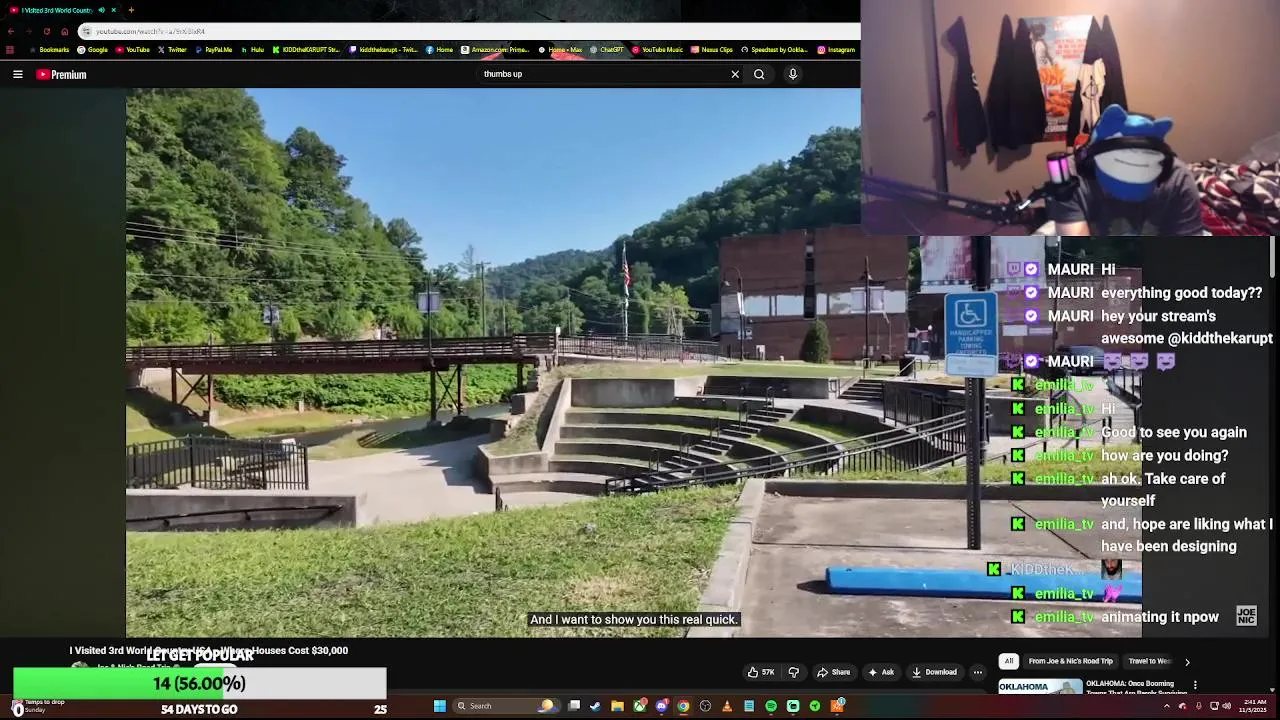Open the OKLAHOMA suggested video thumbnail
The height and width of the screenshot is (720, 1280).
point(1040,687)
